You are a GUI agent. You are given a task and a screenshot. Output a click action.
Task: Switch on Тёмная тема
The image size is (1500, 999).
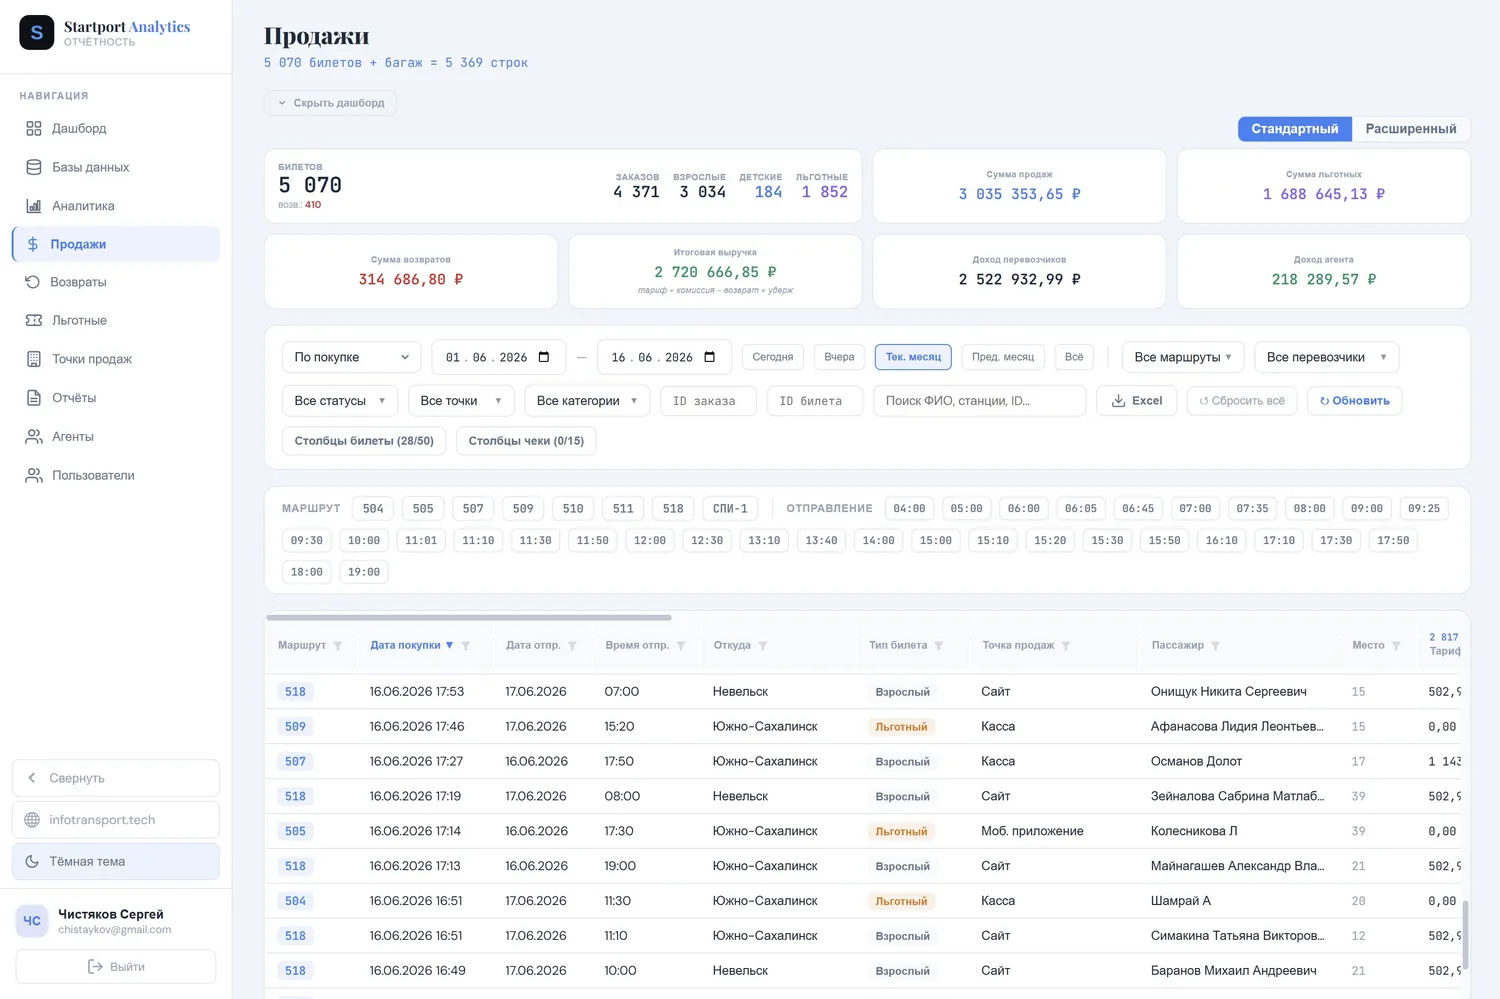[x=116, y=861]
